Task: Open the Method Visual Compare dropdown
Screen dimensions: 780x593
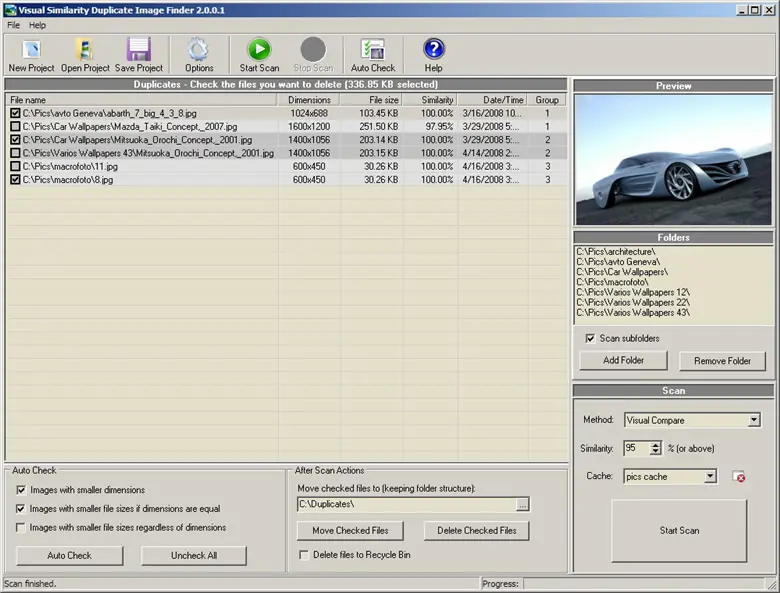Action: (754, 420)
